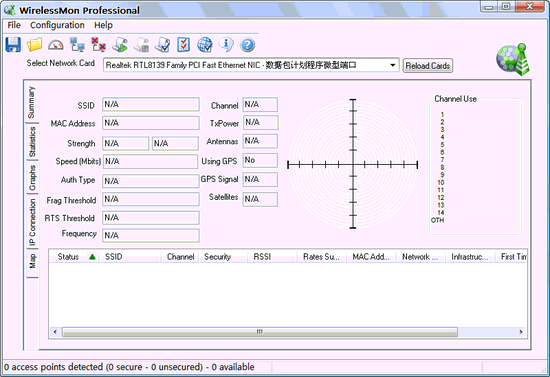
Task: Click the second Strength value field
Action: (175, 143)
